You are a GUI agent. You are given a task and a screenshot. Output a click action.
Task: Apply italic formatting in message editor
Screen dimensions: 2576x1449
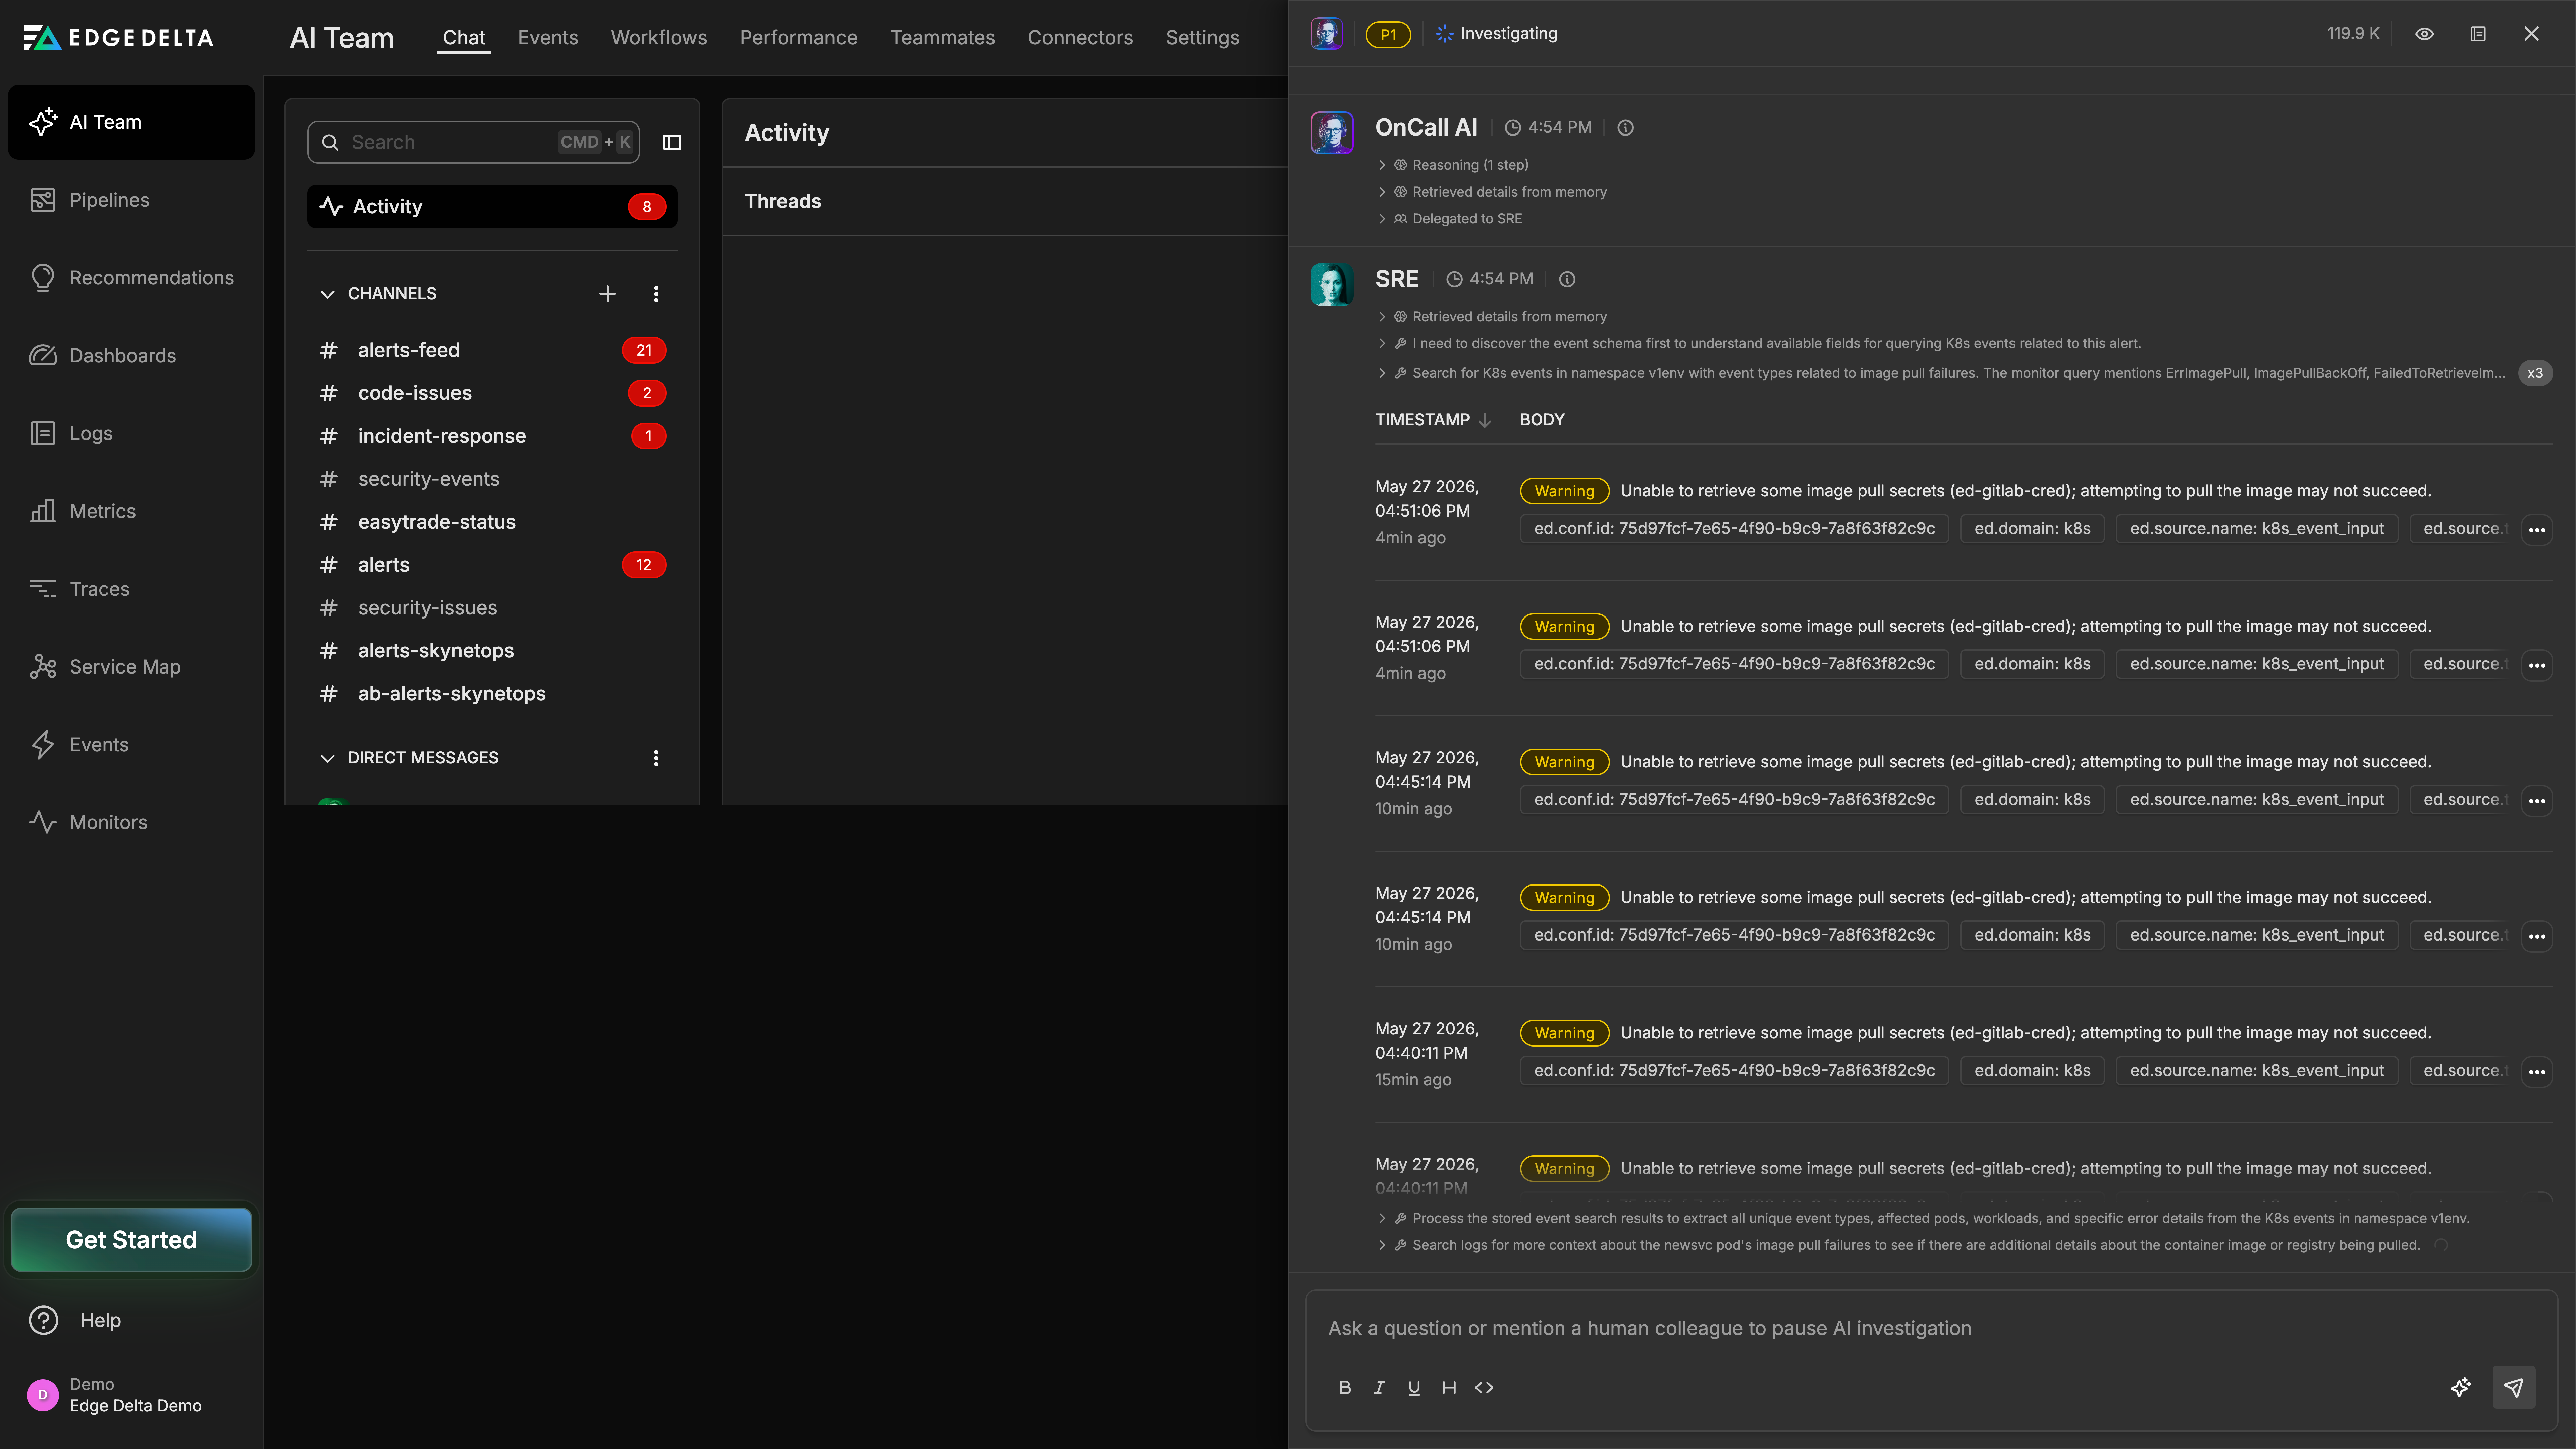[x=1379, y=1388]
